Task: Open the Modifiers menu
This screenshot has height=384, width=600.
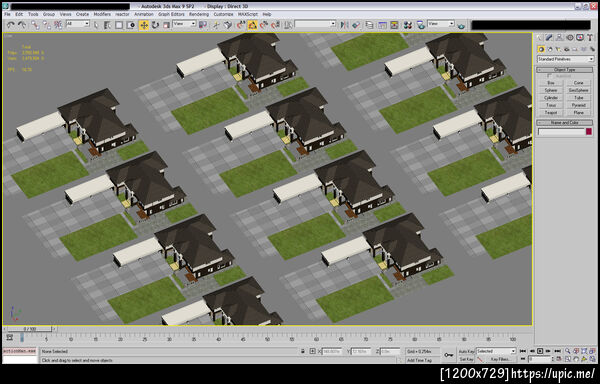Action: (x=102, y=14)
